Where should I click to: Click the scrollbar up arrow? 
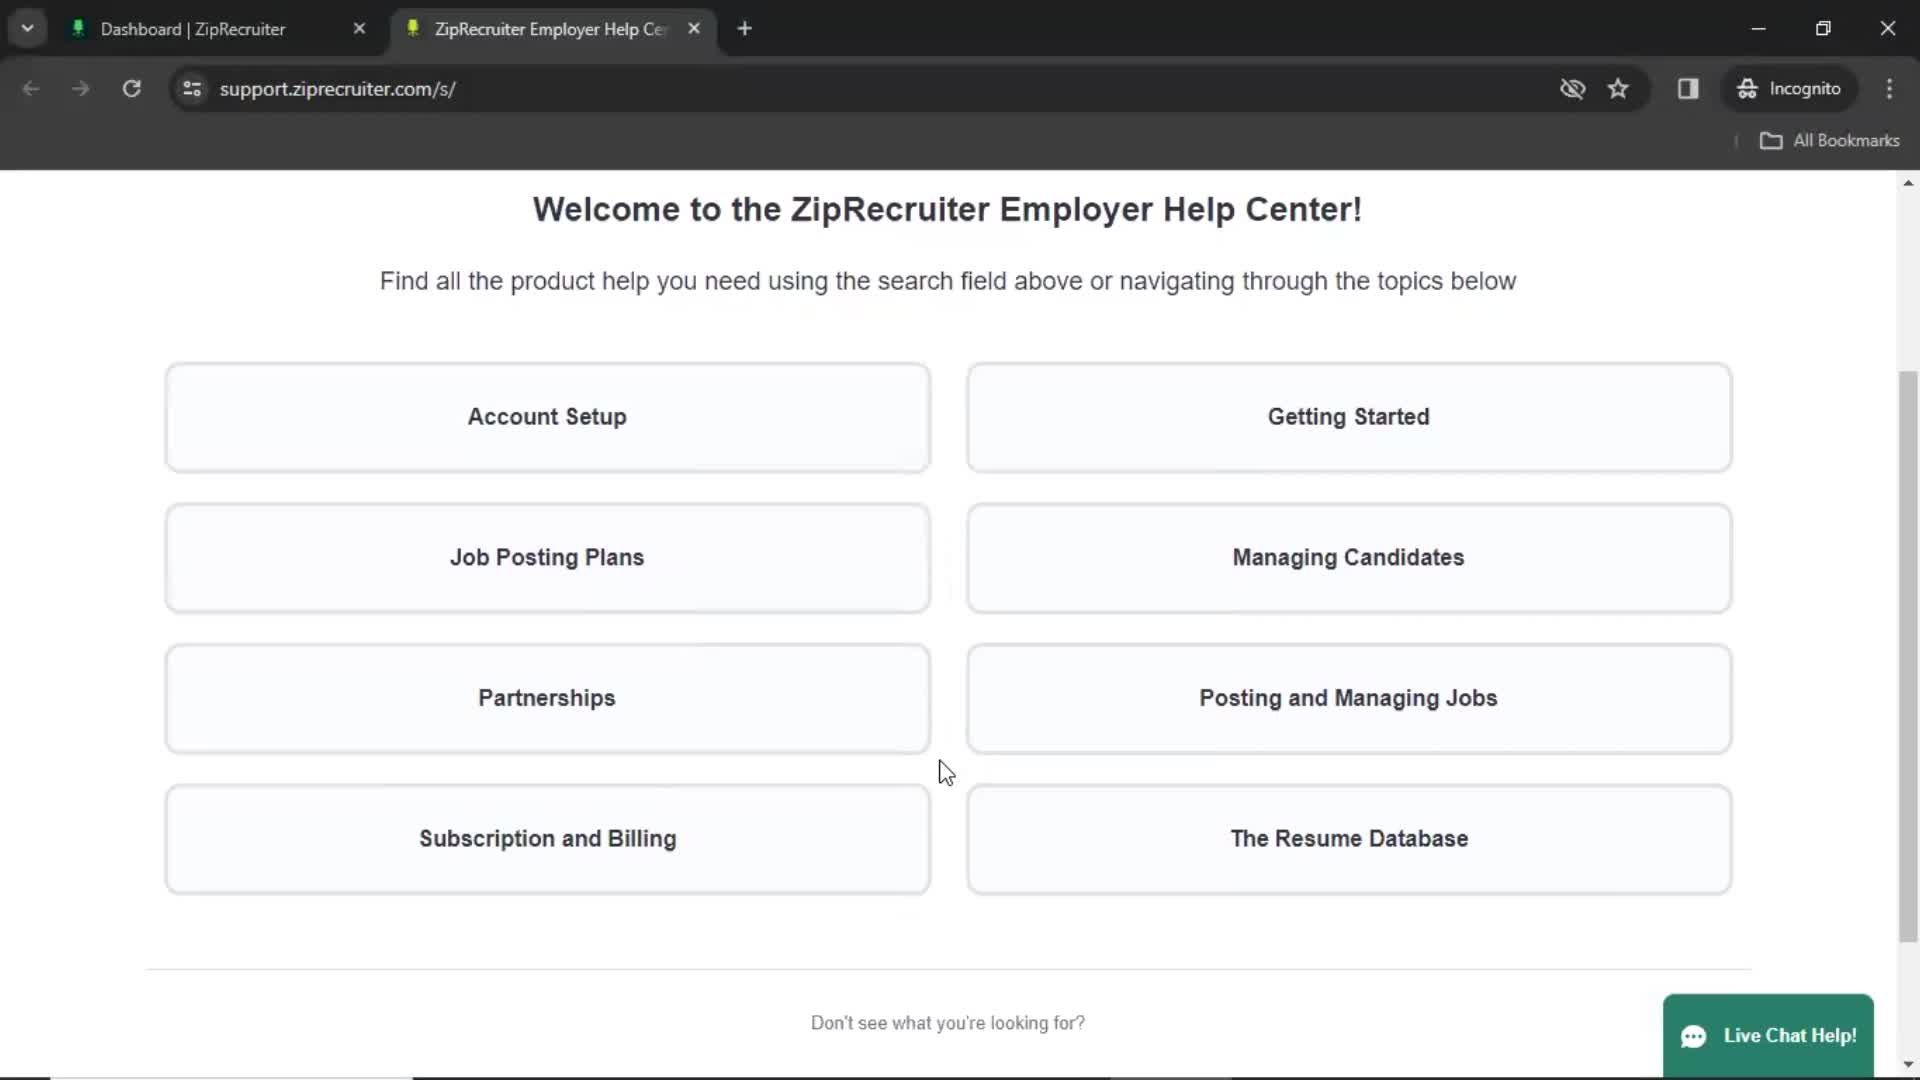(1908, 183)
